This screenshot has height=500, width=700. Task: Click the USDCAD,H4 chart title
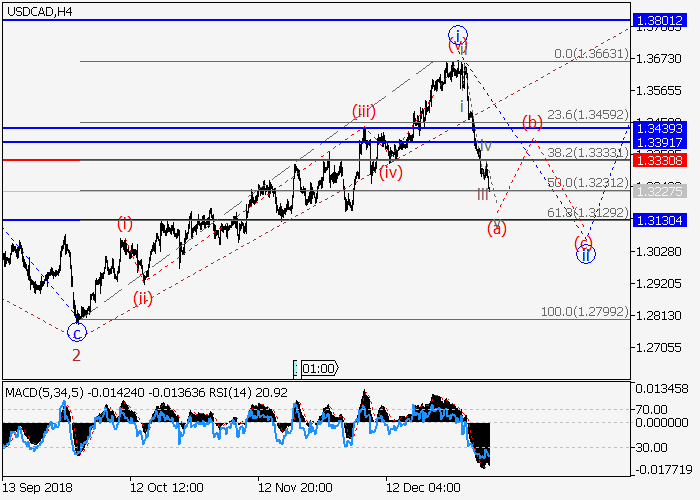[38, 11]
